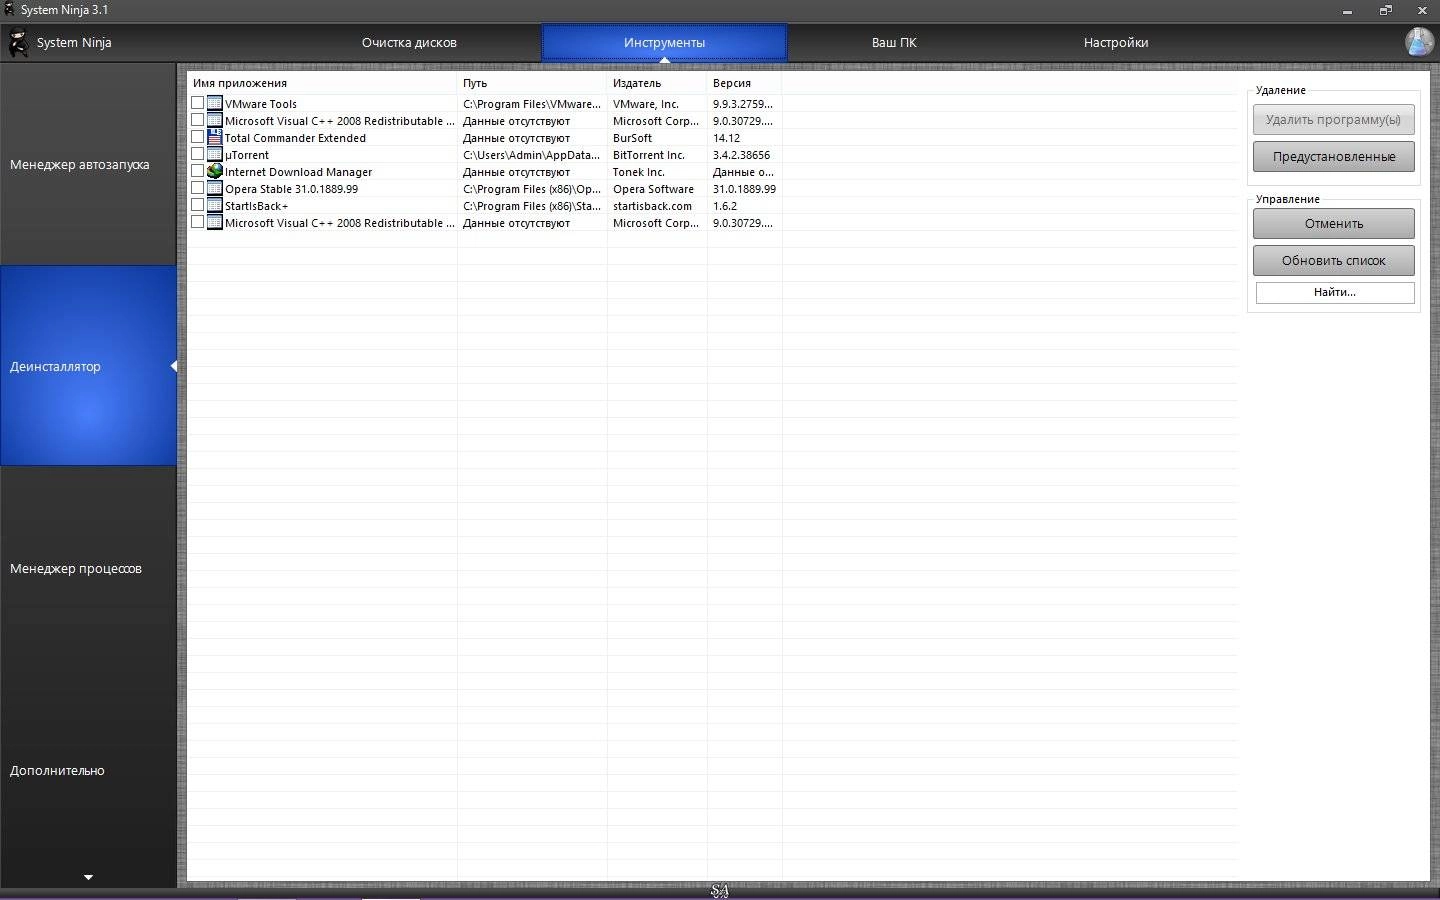The image size is (1440, 900).
Task: Select the Total Commander Extended row name
Action: 295,138
